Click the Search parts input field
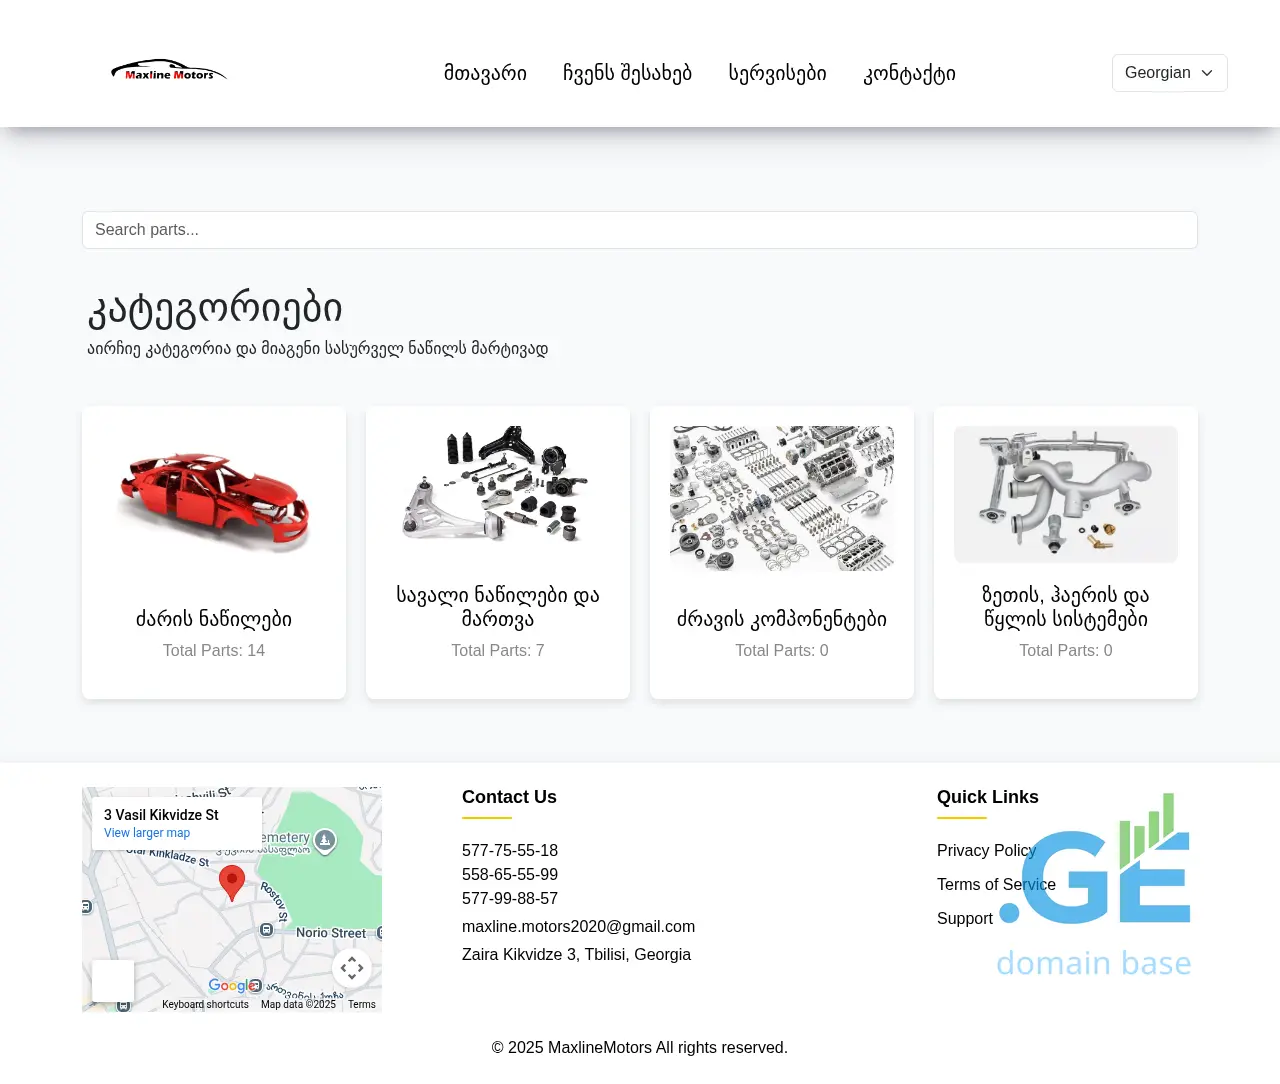1280x1084 pixels. (x=640, y=230)
